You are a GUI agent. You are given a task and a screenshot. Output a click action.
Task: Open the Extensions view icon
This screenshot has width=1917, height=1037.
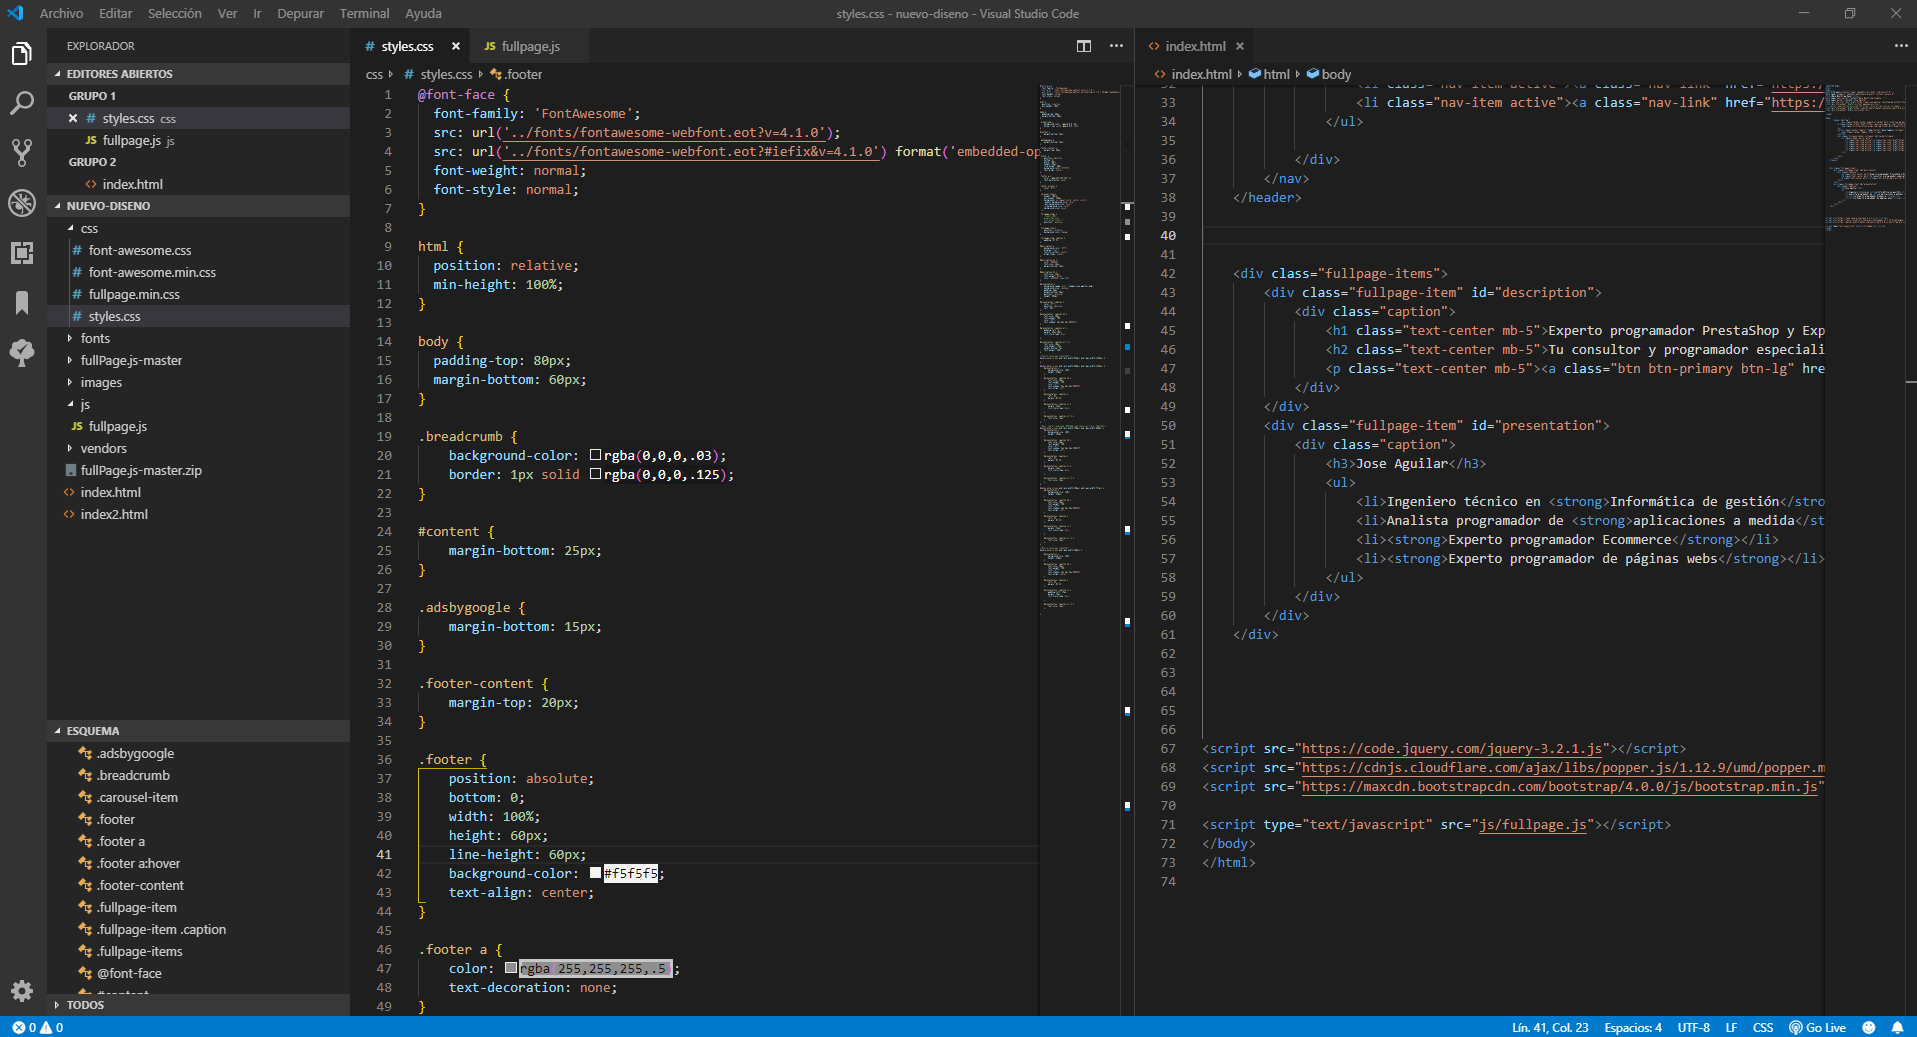click(22, 253)
